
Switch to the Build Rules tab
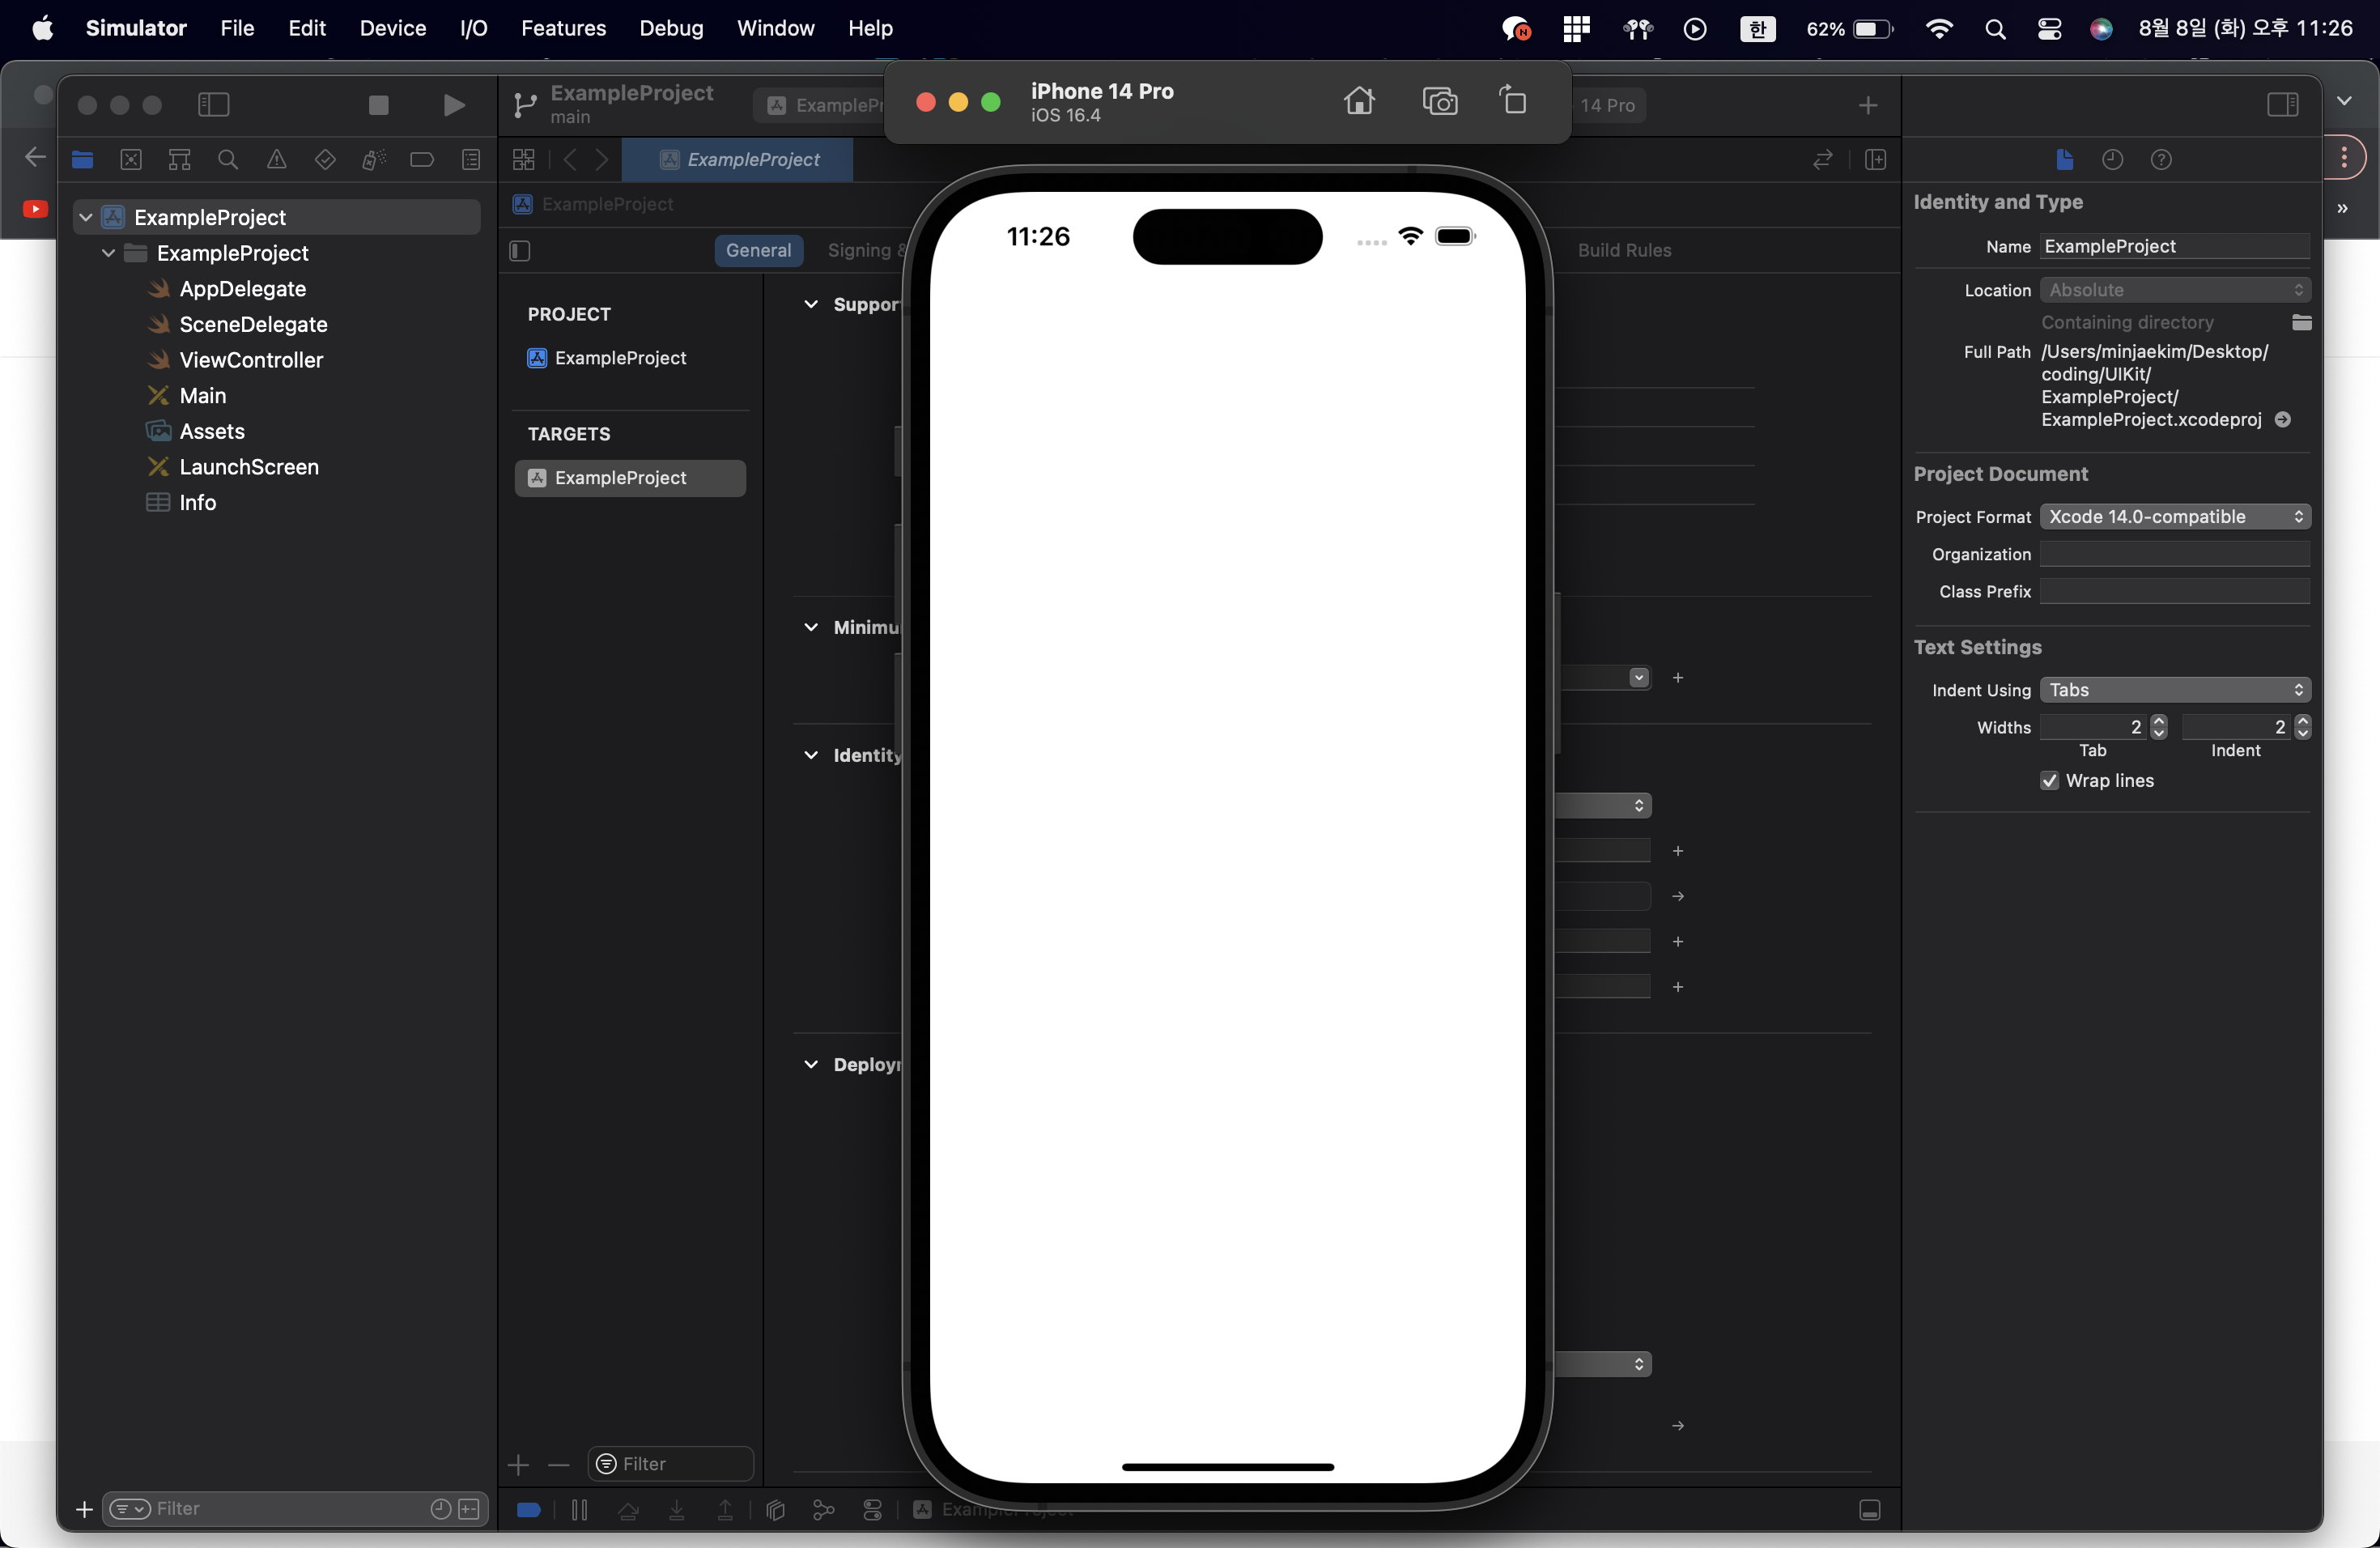coord(1624,250)
